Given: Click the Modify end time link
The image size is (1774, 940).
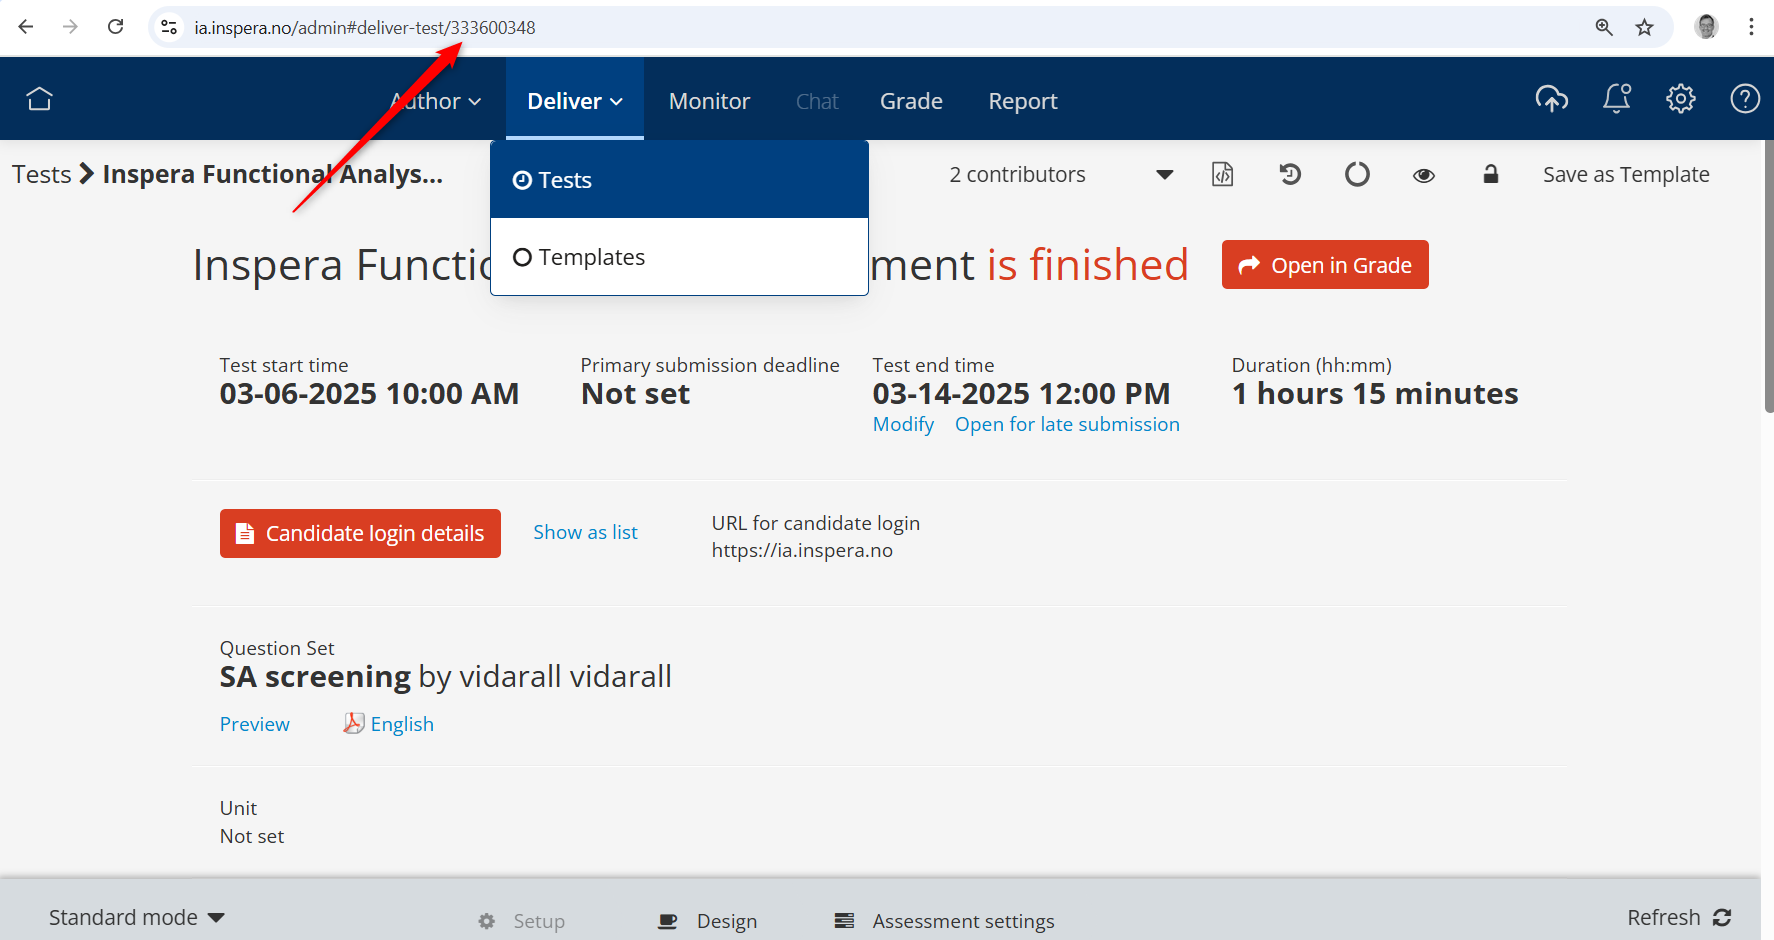Looking at the screenshot, I should pos(903,424).
